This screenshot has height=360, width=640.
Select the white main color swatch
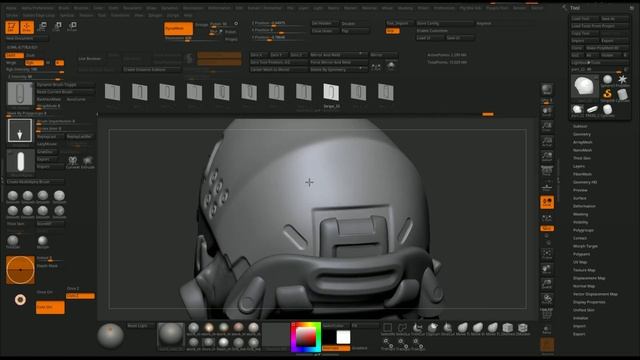point(343,337)
